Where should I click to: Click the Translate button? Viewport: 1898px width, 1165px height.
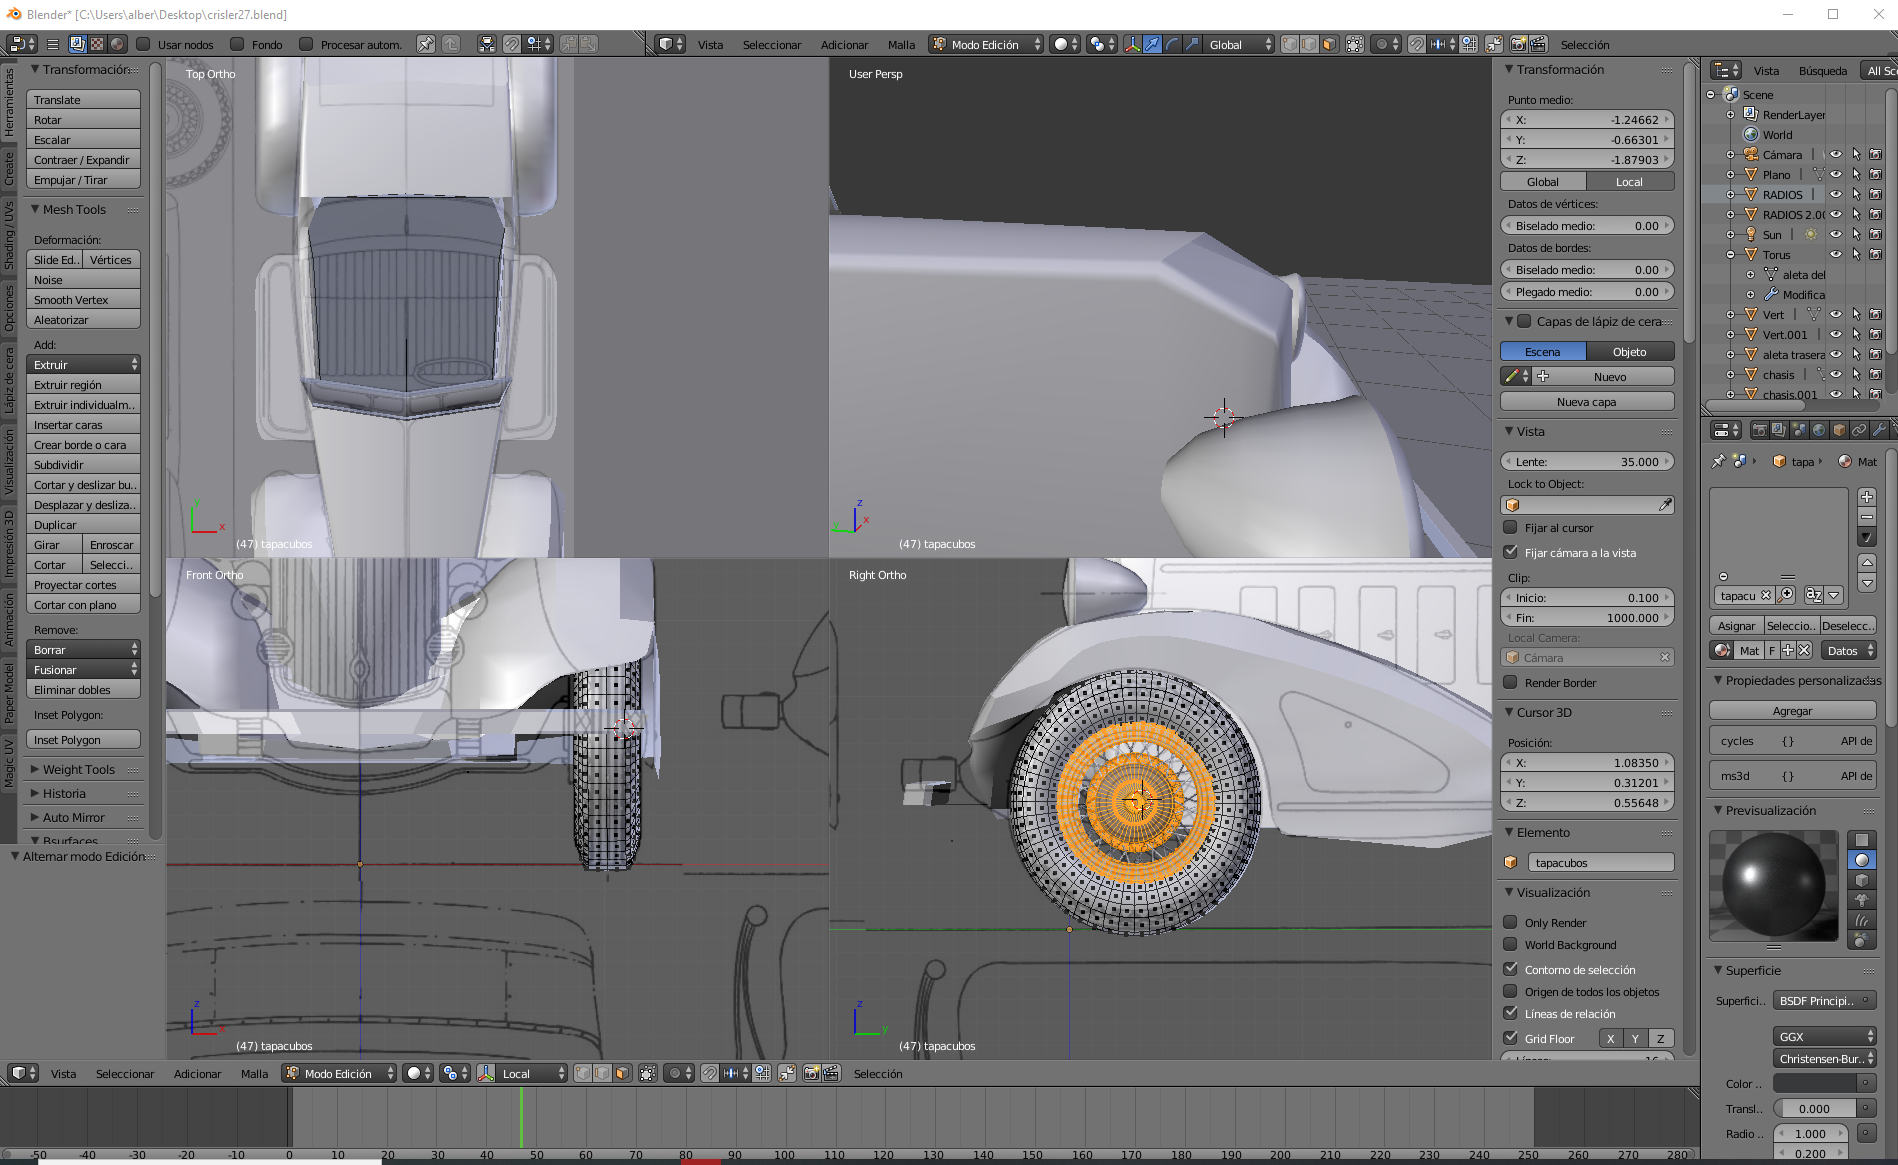[x=84, y=100]
